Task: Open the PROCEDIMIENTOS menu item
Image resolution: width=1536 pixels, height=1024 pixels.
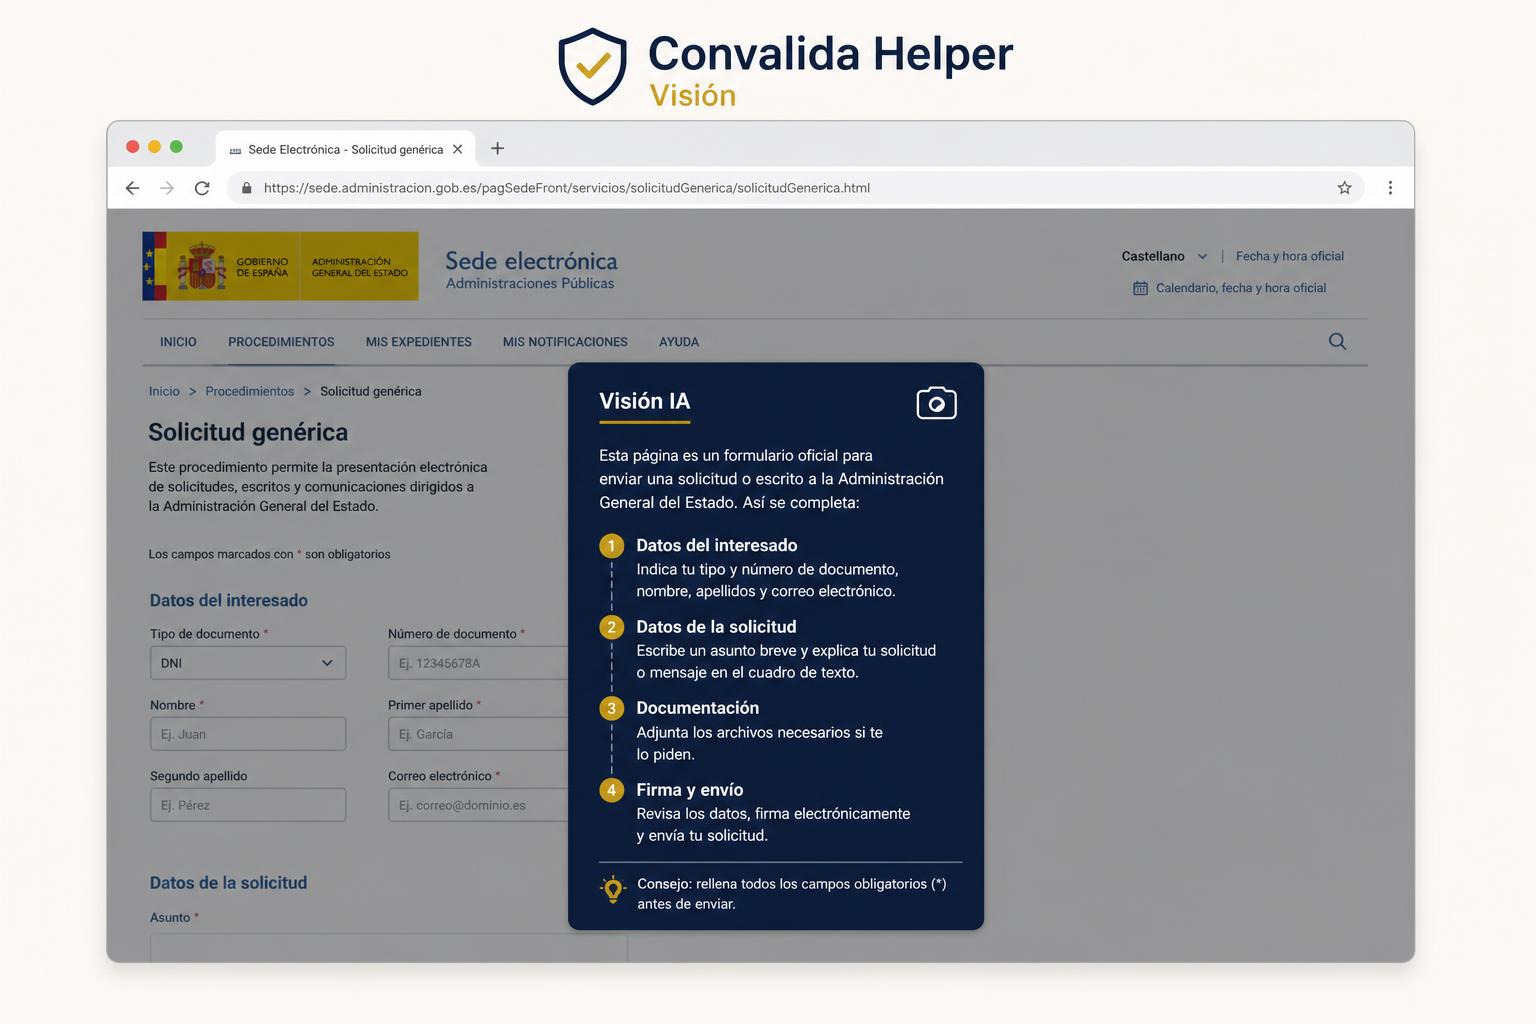Action: tap(281, 342)
